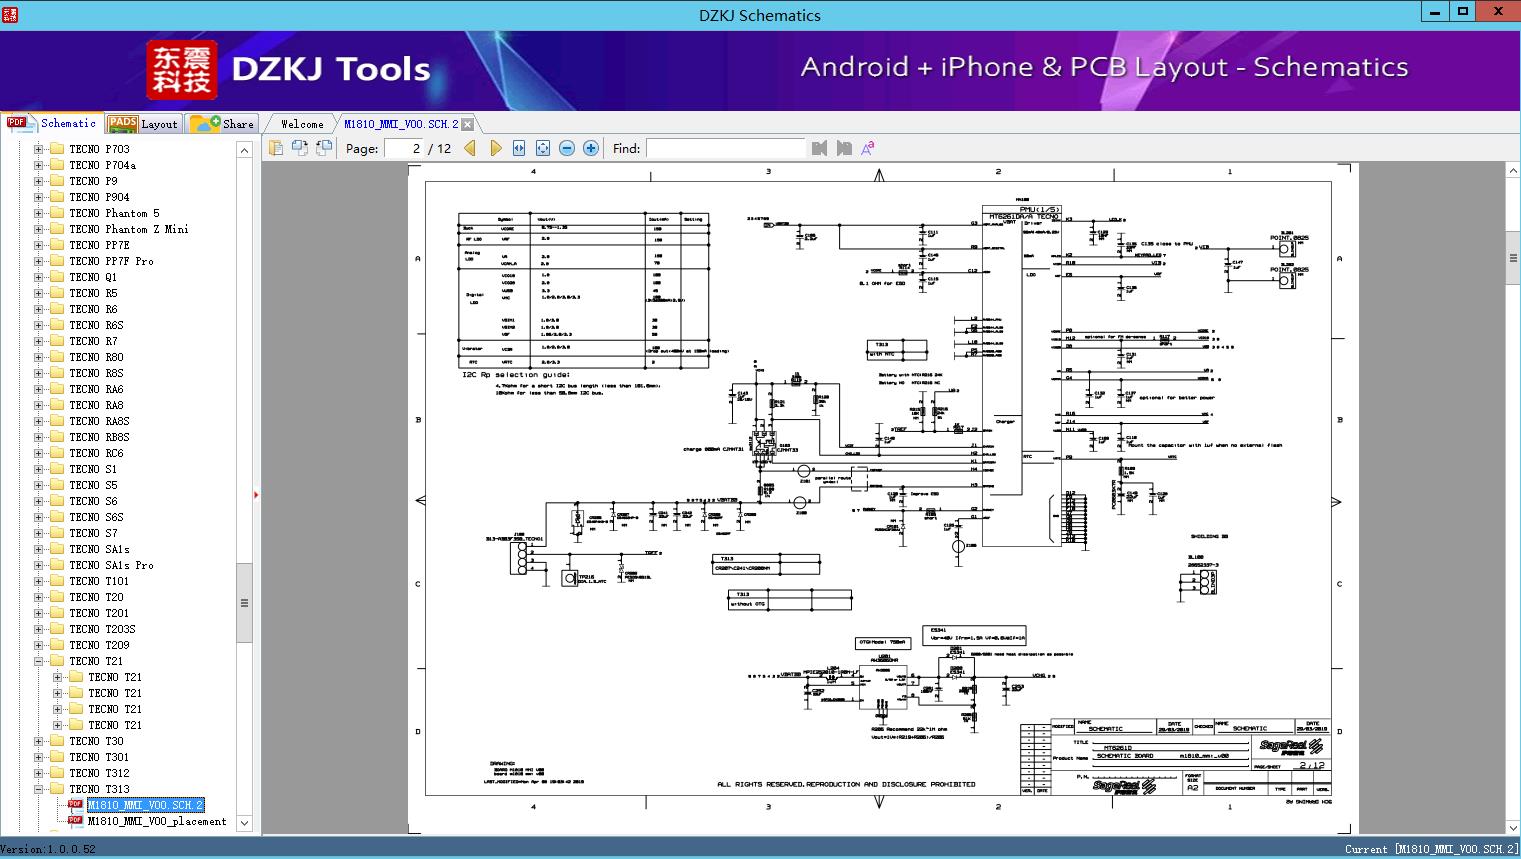This screenshot has width=1521, height=859.
Task: Switch to the PADS Layout tab
Action: click(143, 123)
